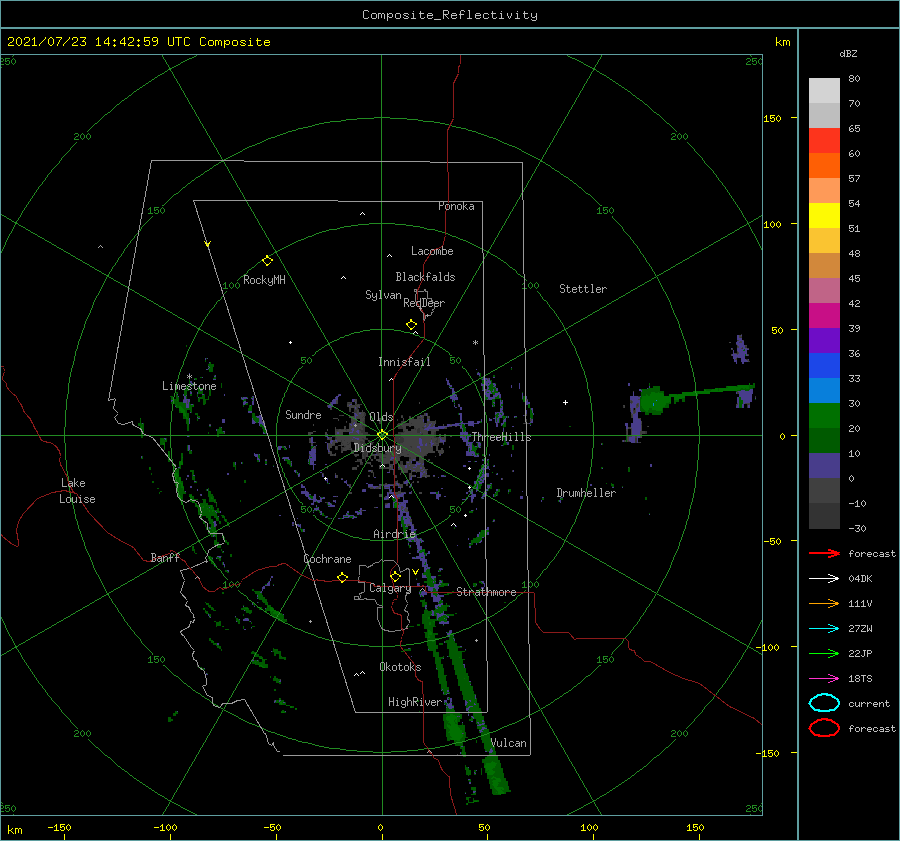Click the Lacombe label
This screenshot has width=900, height=841.
432,251
